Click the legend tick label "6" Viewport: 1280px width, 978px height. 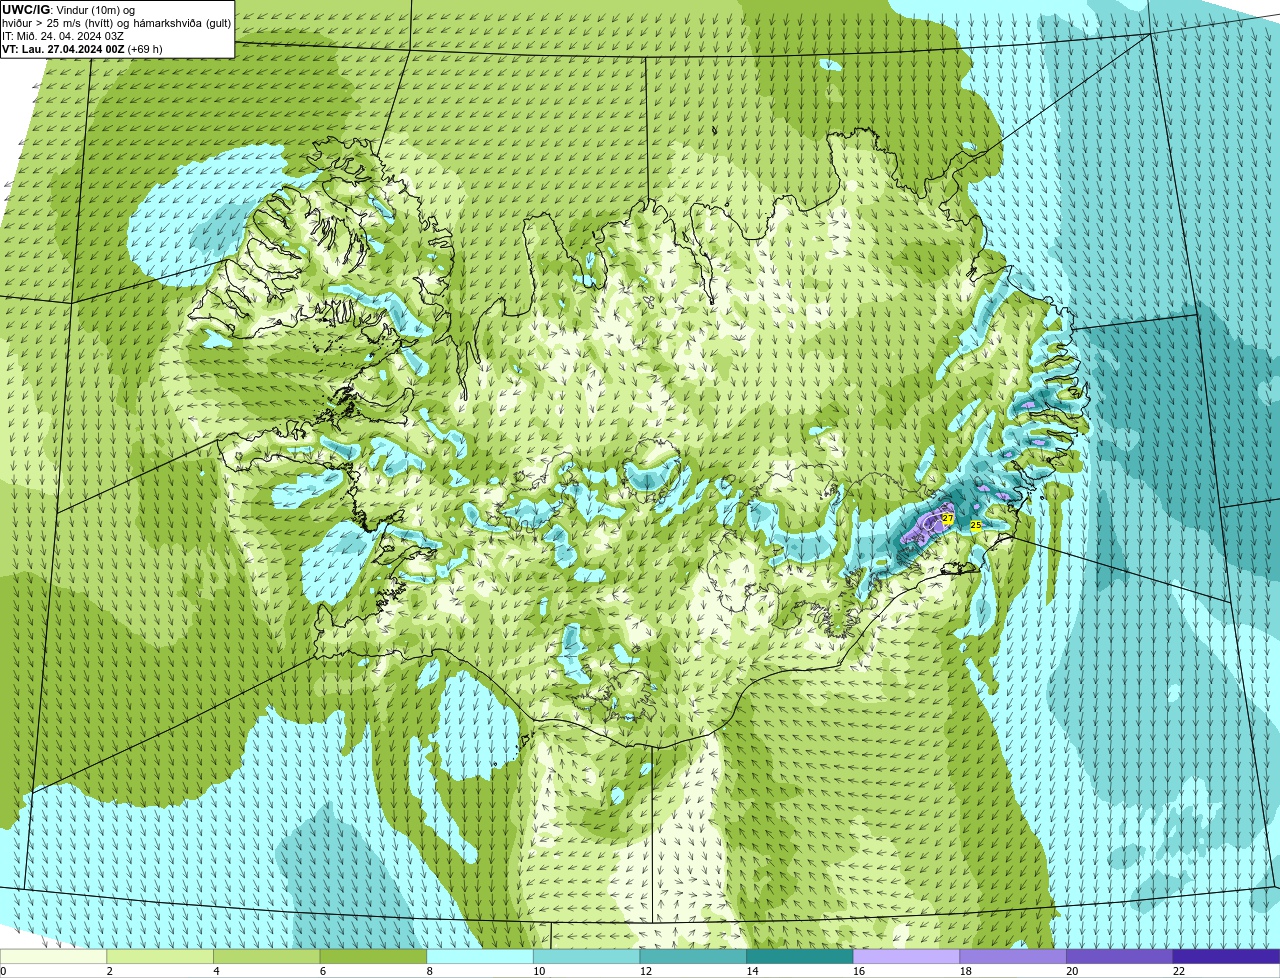(323, 971)
